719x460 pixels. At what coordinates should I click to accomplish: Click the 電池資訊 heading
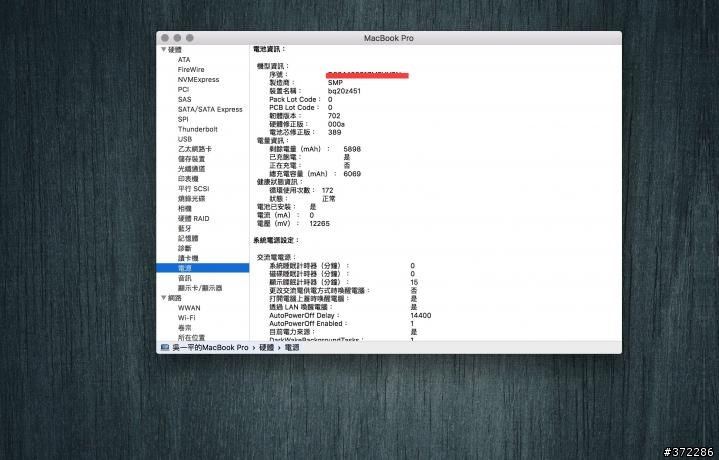point(269,49)
